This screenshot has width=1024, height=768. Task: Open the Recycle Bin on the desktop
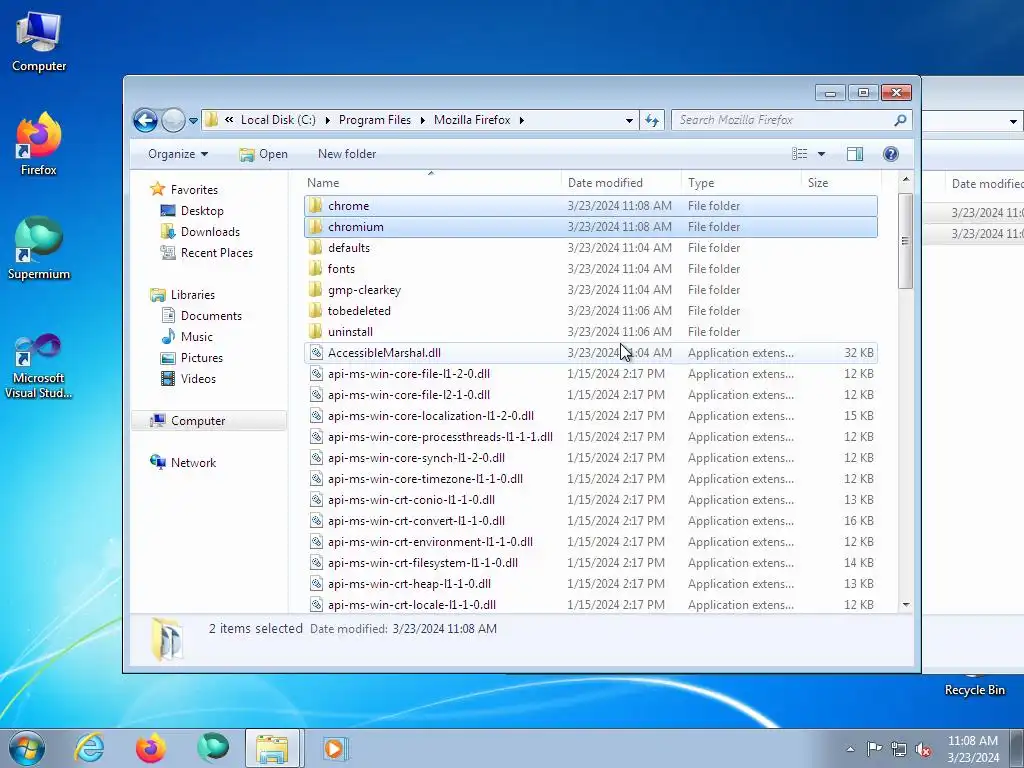[974, 686]
